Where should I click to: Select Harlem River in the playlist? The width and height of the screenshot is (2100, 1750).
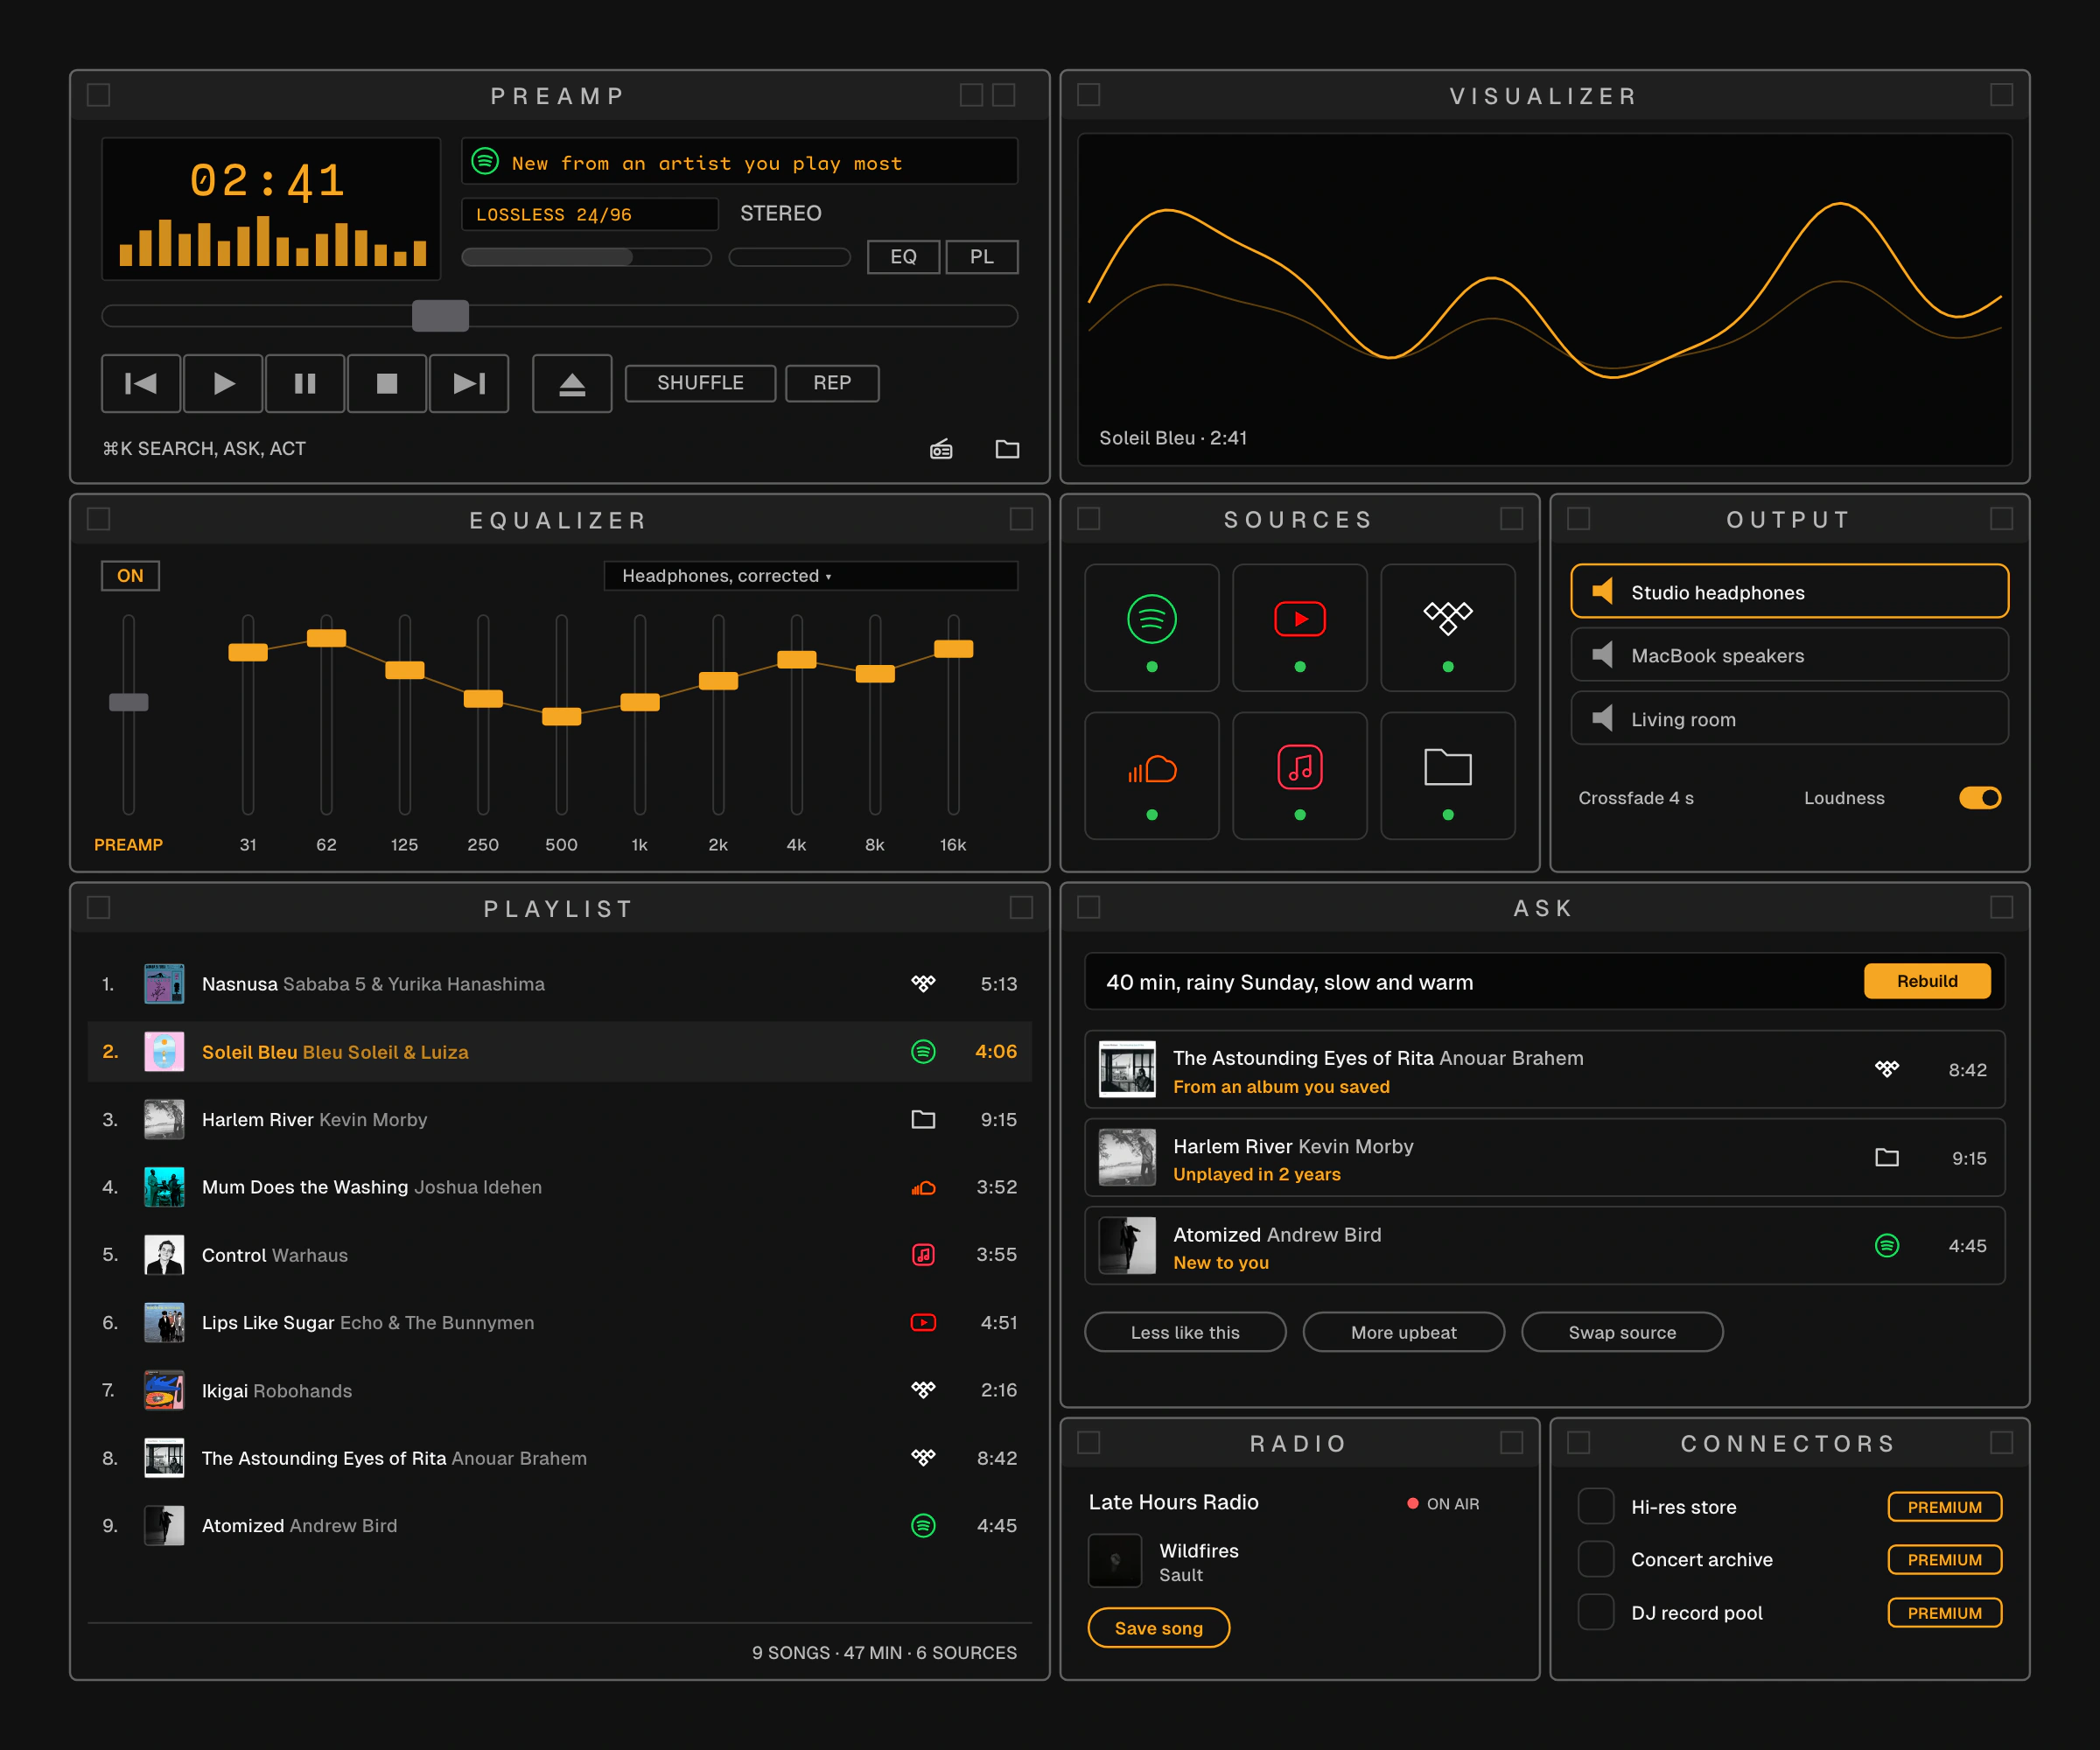560,1120
